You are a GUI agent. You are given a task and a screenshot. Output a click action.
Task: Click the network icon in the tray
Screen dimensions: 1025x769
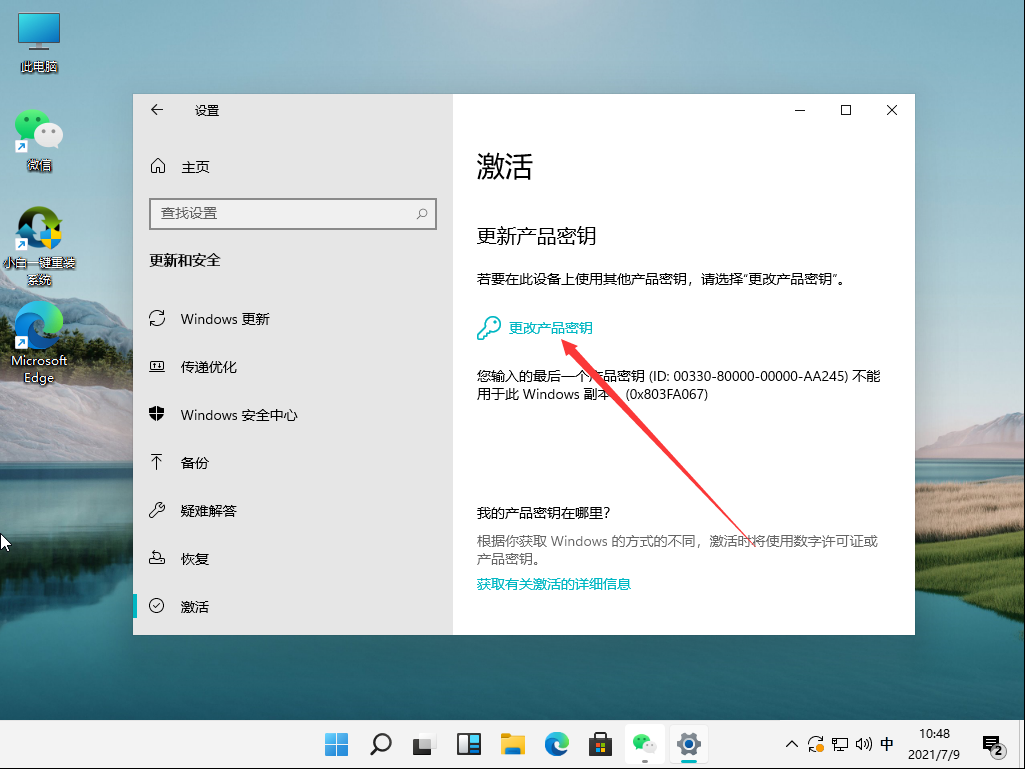[840, 744]
